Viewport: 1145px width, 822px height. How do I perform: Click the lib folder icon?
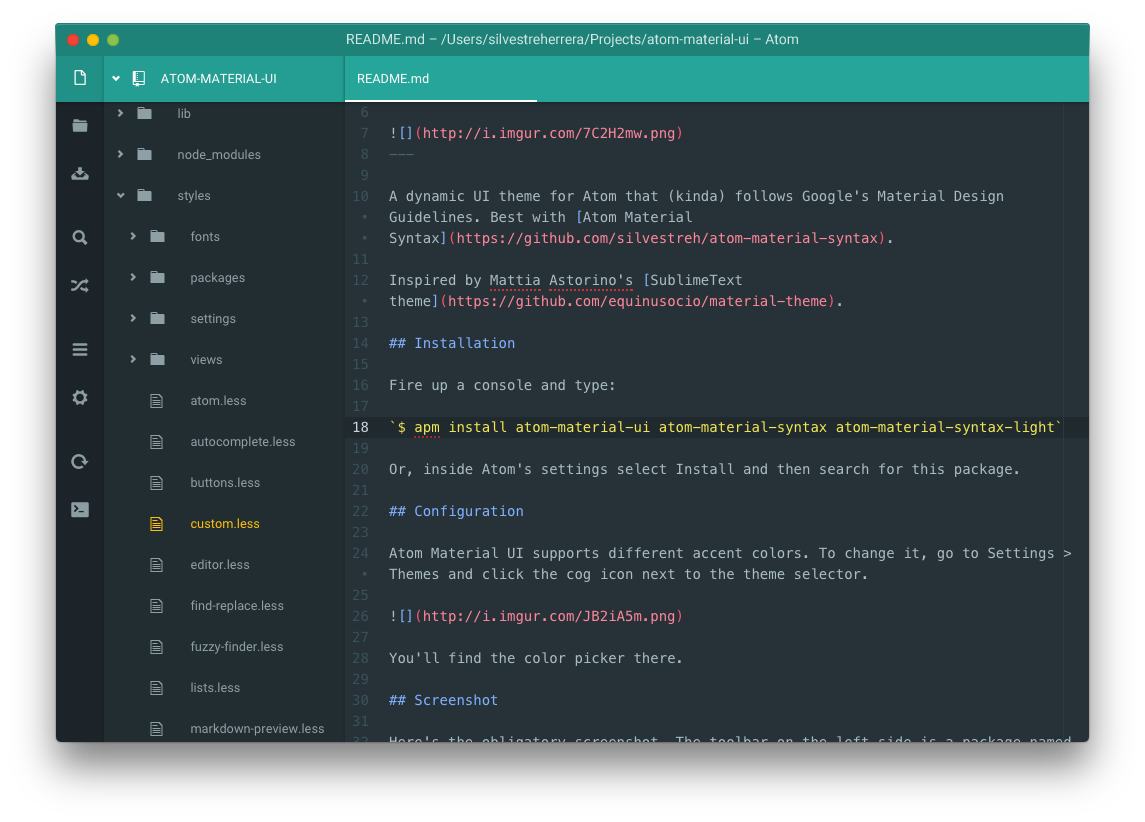pyautogui.click(x=145, y=113)
